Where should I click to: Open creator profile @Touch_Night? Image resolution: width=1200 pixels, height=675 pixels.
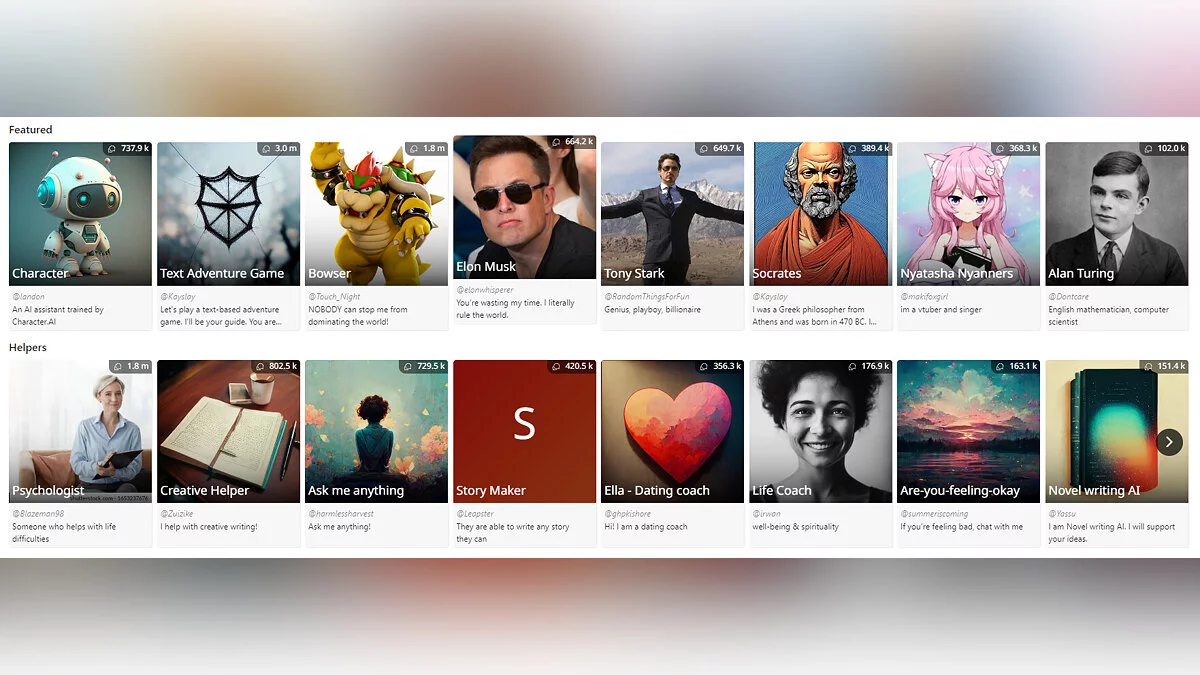(x=334, y=297)
